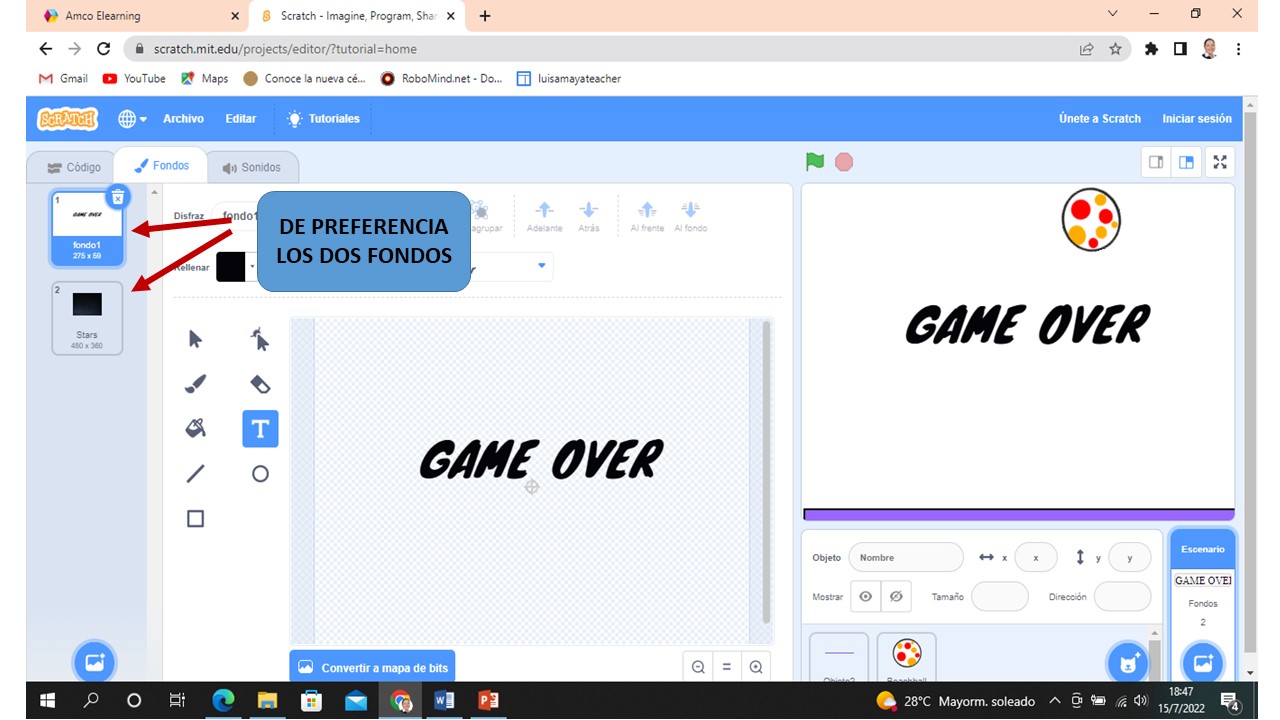Open the Archivo menu
The width and height of the screenshot is (1280, 720).
[x=183, y=119]
